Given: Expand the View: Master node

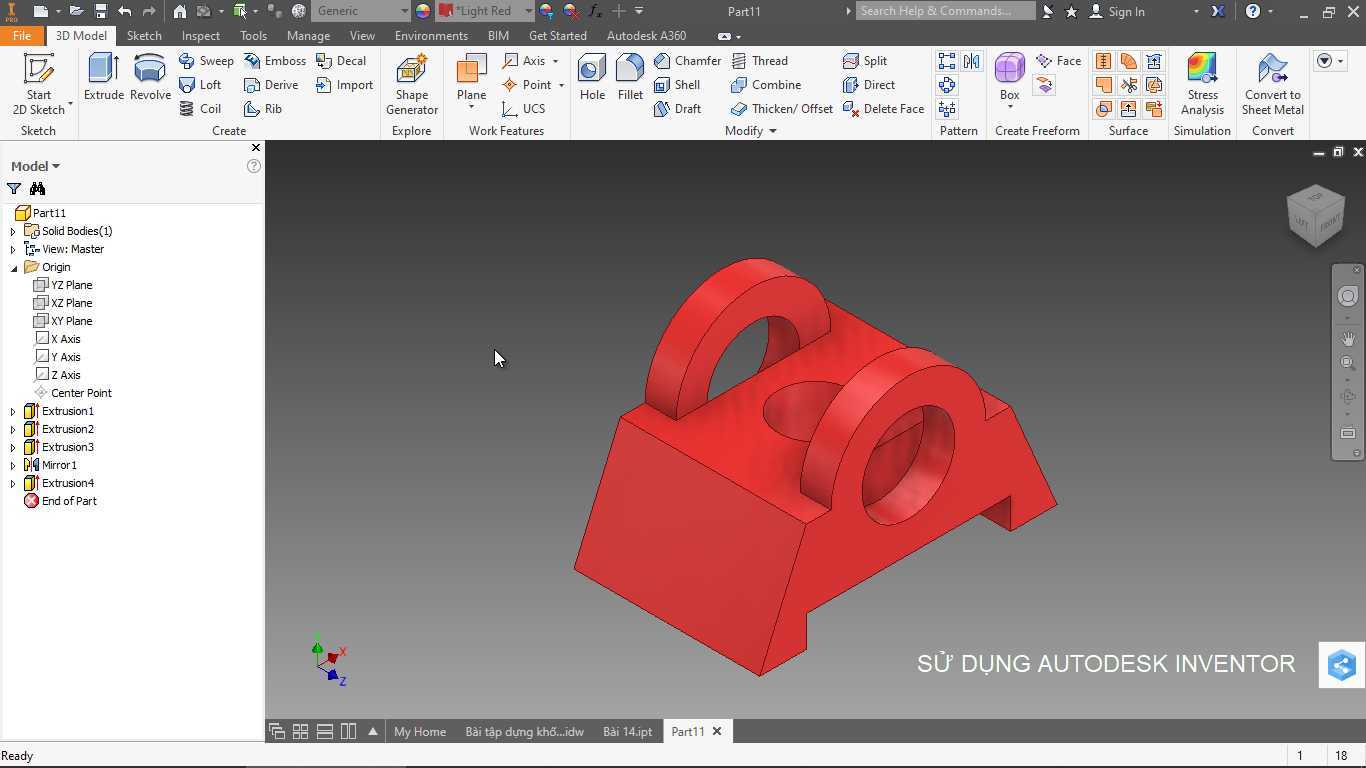Looking at the screenshot, I should [x=13, y=249].
